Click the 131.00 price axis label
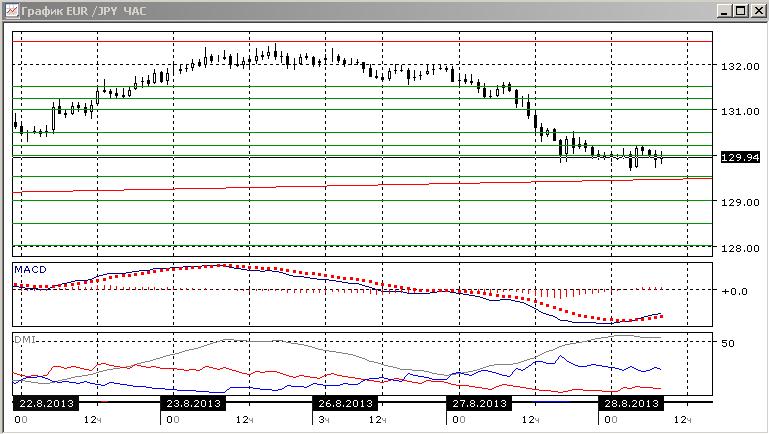The image size is (769, 434). tap(740, 111)
